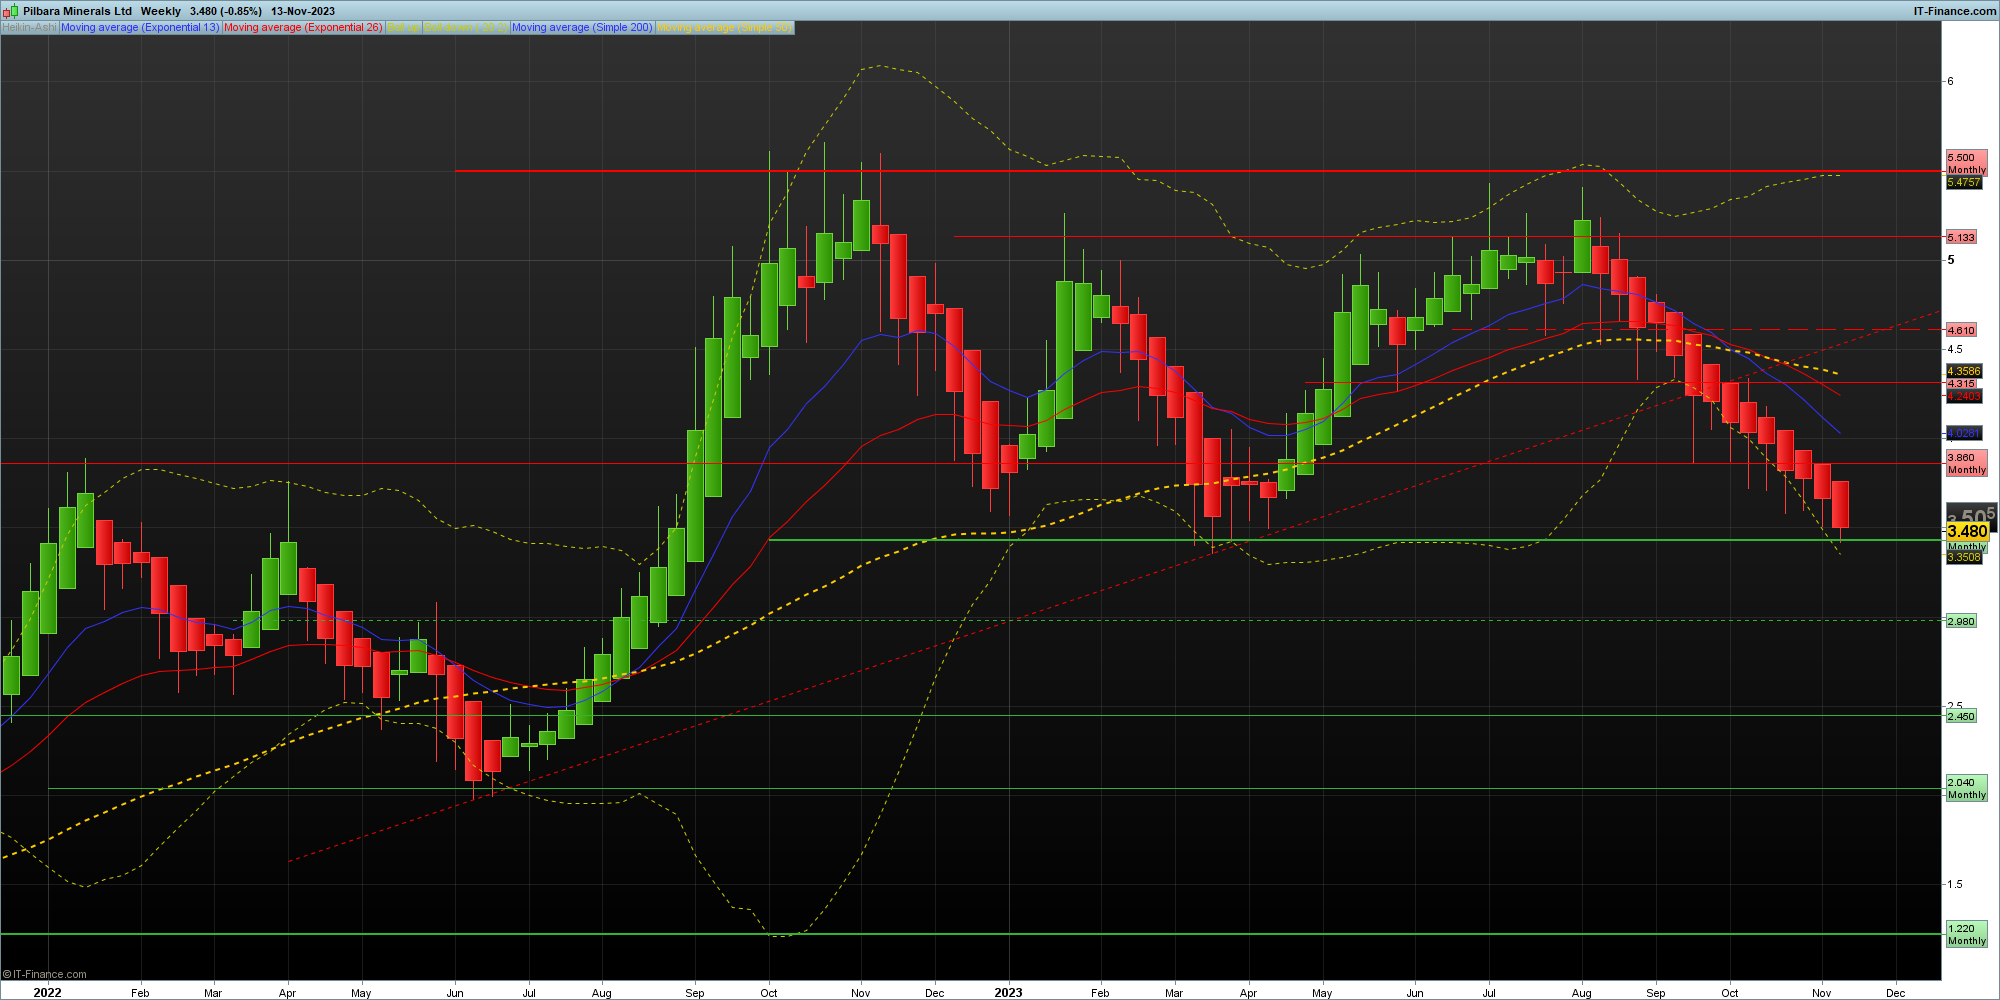This screenshot has height=1000, width=2000.
Task: Click the 2023 marker on the time axis
Action: click(x=1008, y=992)
